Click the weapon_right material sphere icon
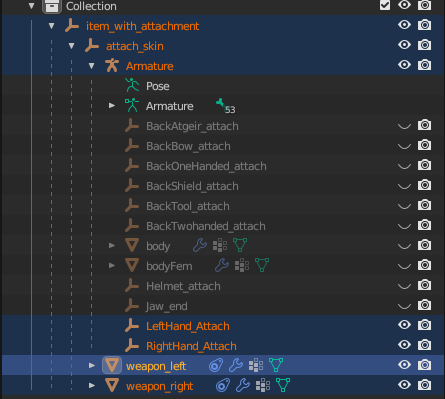Screen dimensions: 445x399 coord(223,386)
